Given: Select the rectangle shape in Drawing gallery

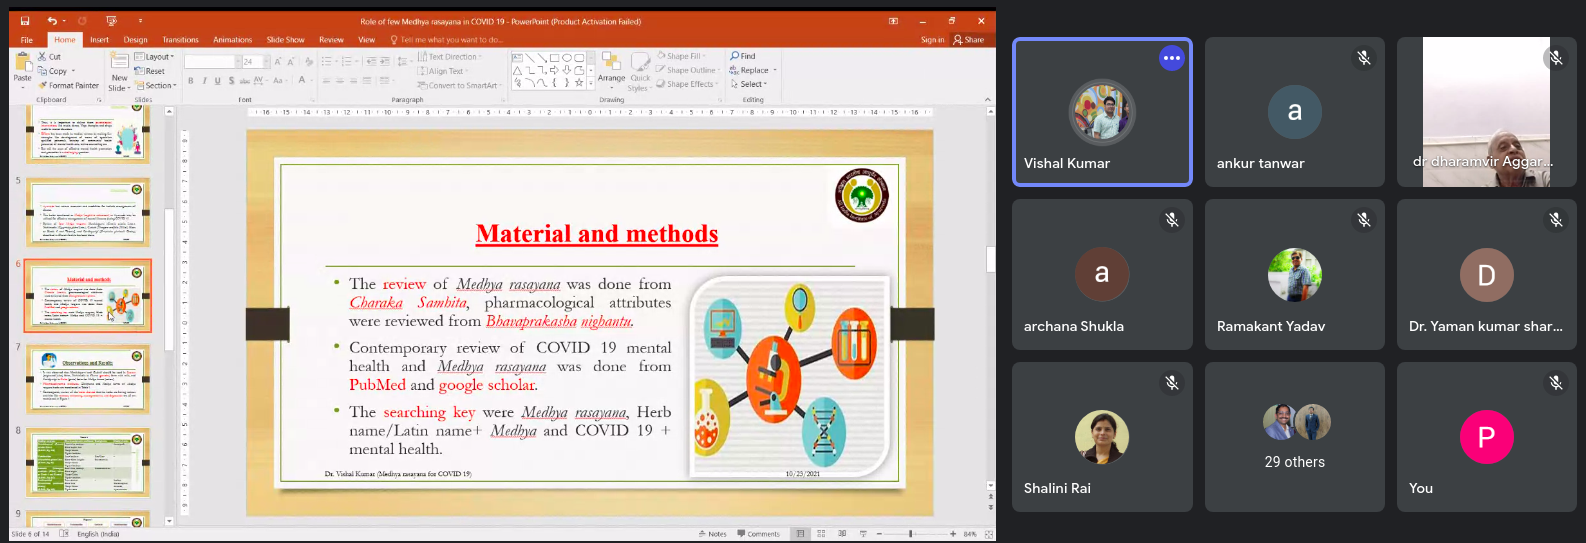Looking at the screenshot, I should click(553, 58).
